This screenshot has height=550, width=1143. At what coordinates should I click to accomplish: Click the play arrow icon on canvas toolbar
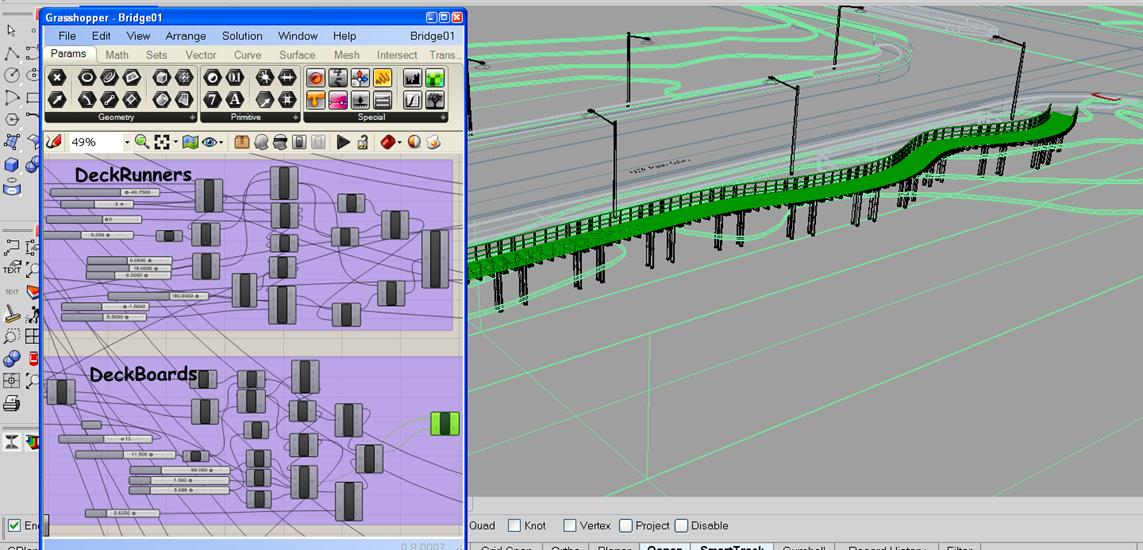pyautogui.click(x=343, y=143)
